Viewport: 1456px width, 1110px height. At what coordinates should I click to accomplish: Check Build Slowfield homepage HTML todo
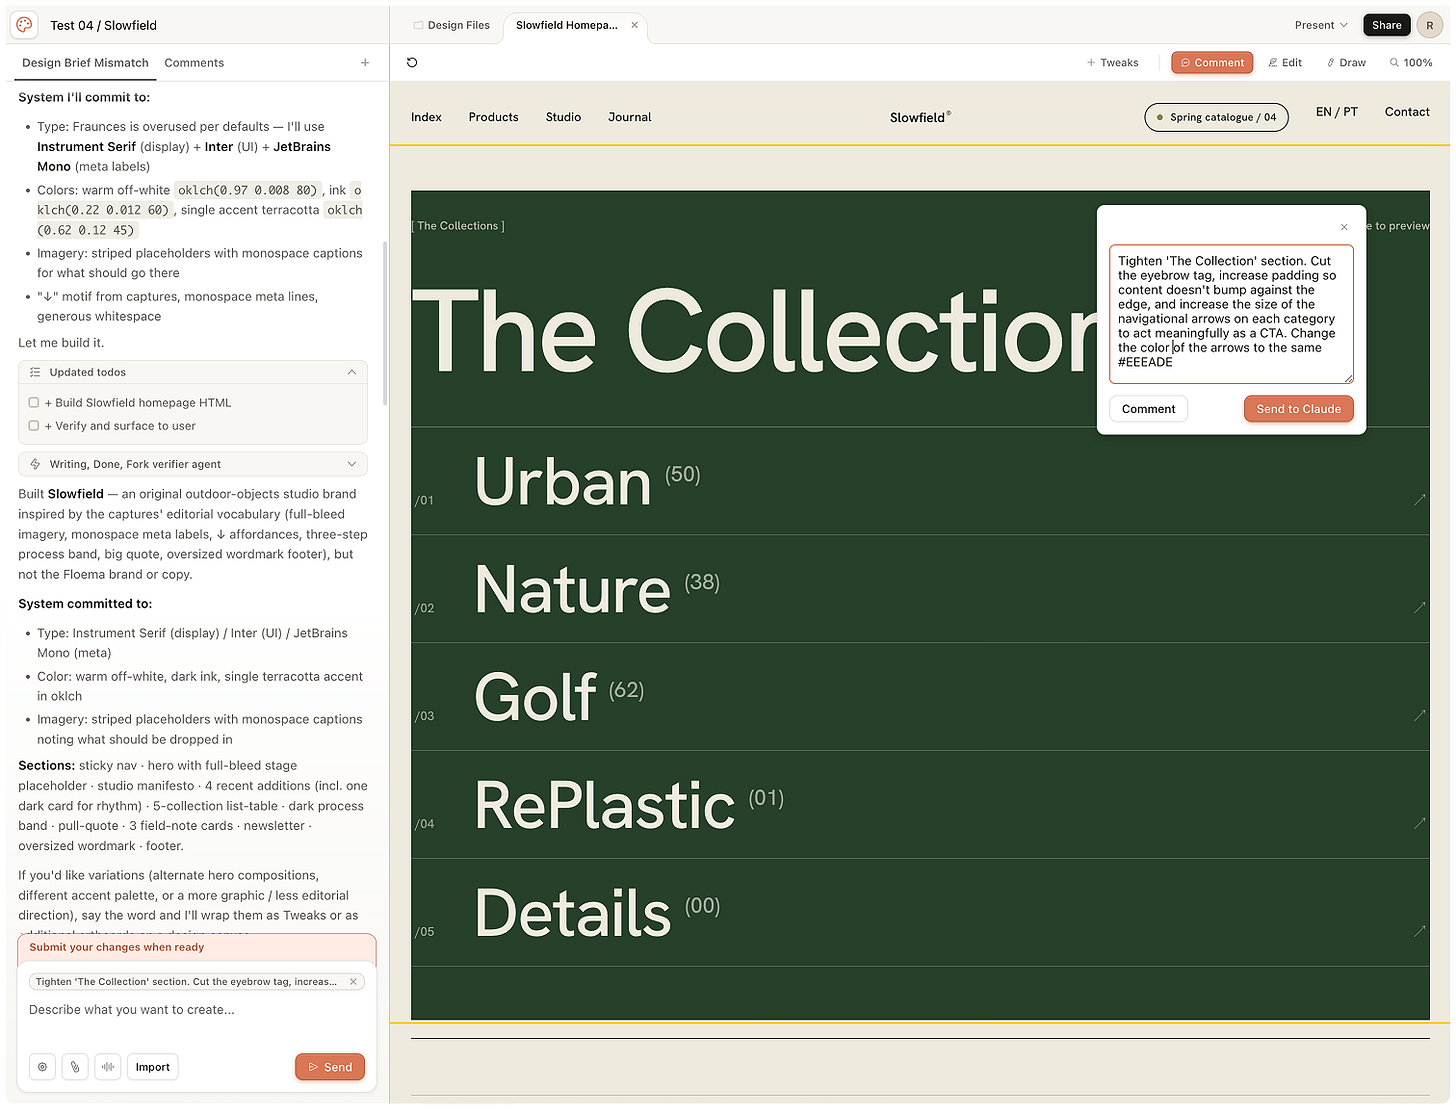(x=34, y=403)
